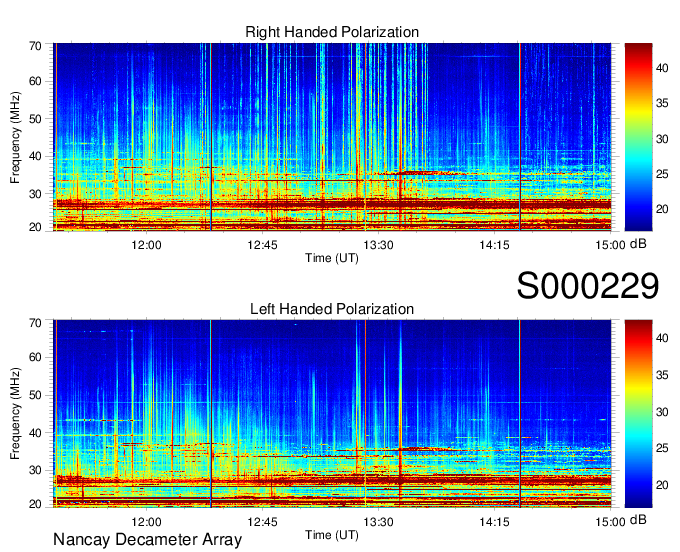680x552 pixels.
Task: Click the 35 label on Right Handed colorbar
Action: 662,103
